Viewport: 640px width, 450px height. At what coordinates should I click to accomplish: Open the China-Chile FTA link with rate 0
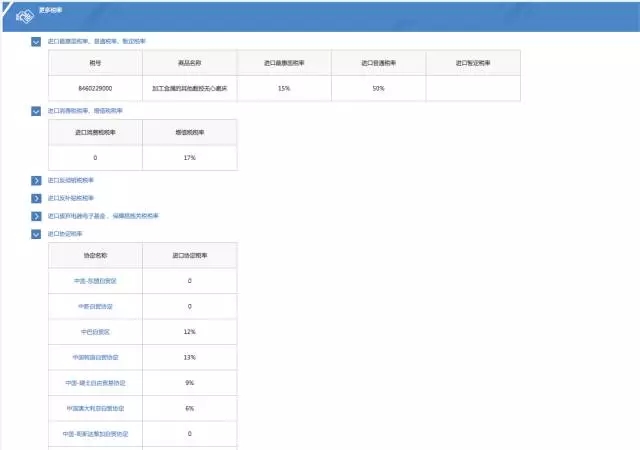coord(95,306)
